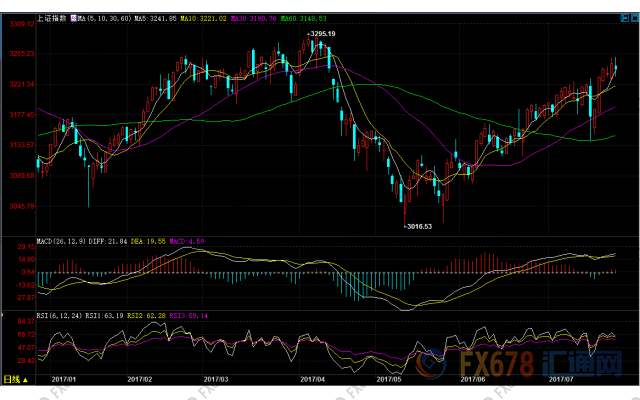Image resolution: width=640 pixels, height=400 pixels.
Task: Expand the up arrow next to 日线
Action: [26, 379]
